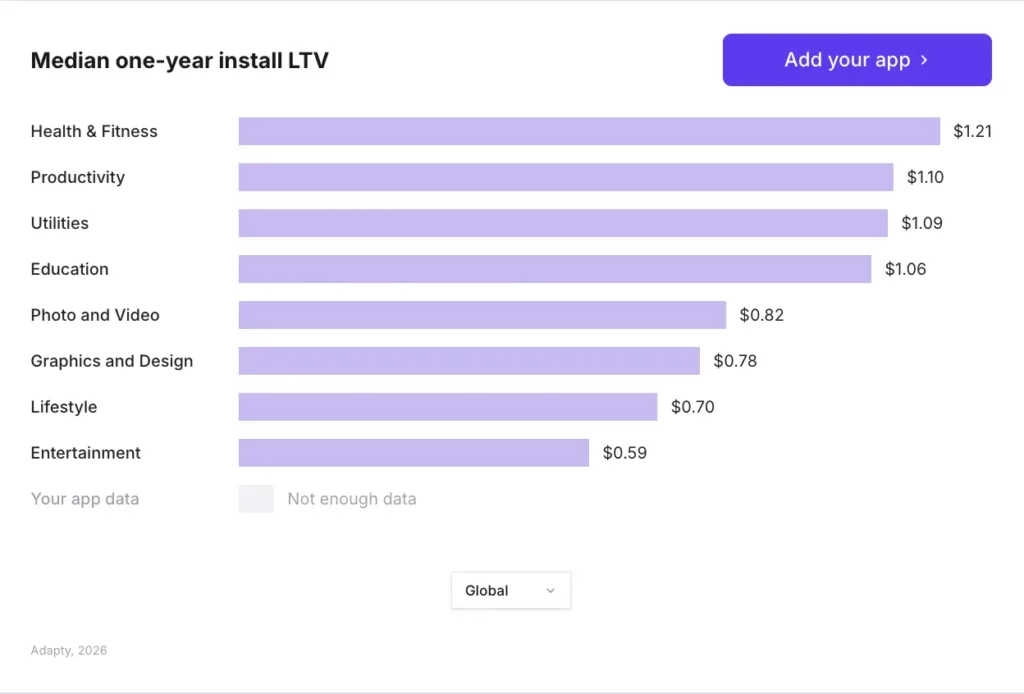Click the $1.21 value label

click(x=971, y=131)
